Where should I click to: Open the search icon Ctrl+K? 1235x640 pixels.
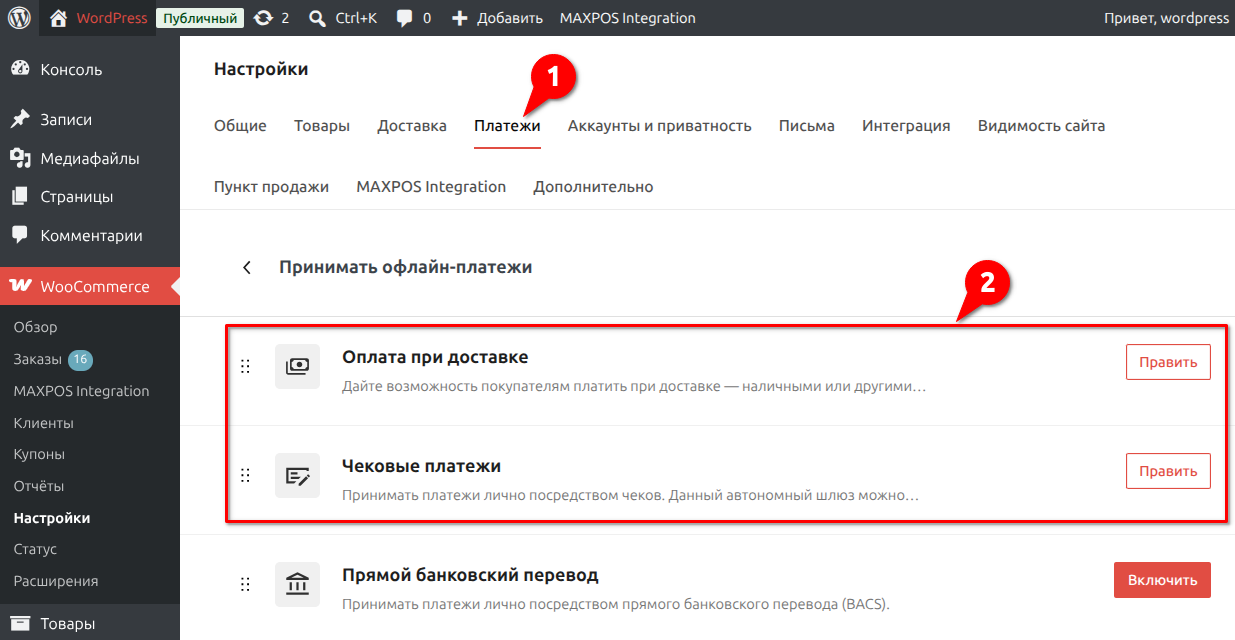[x=318, y=18]
